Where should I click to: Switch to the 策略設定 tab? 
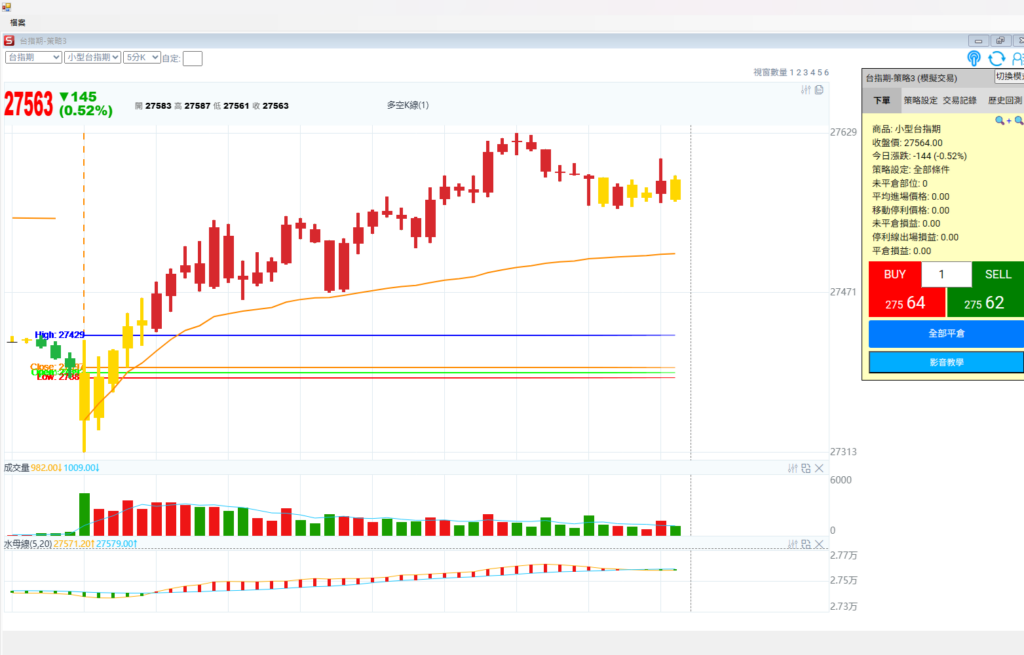click(920, 100)
